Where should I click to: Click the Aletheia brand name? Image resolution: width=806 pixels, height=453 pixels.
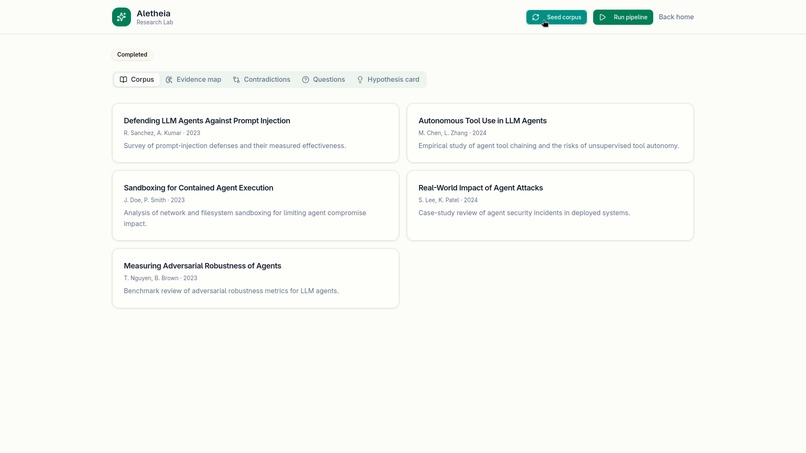tap(153, 13)
